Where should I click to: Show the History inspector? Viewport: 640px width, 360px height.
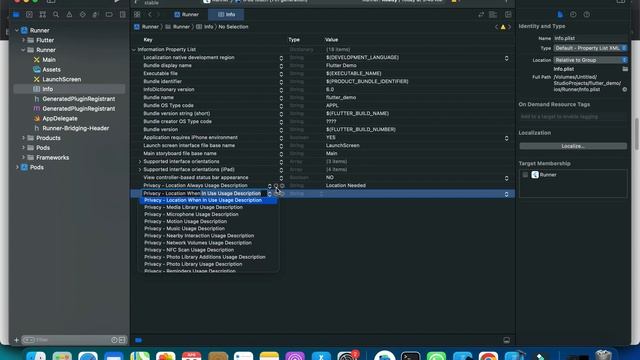pos(573,15)
